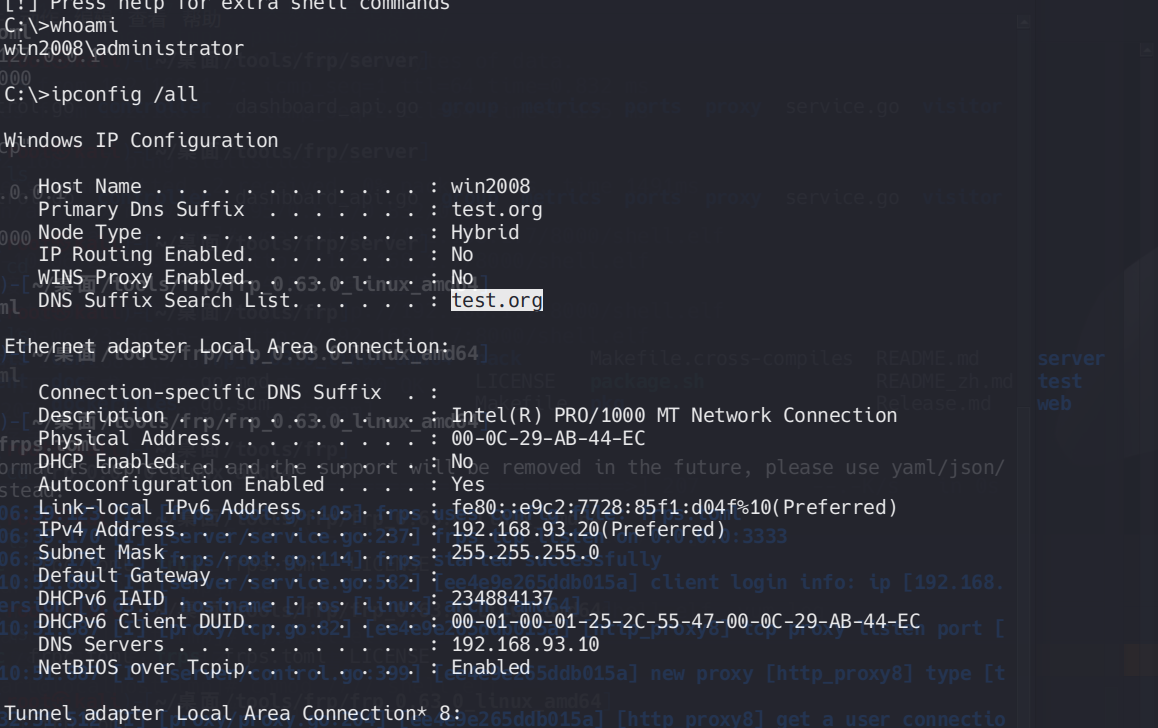Click the Physical Address row's MAC value
This screenshot has width=1158, height=728.
coord(548,438)
